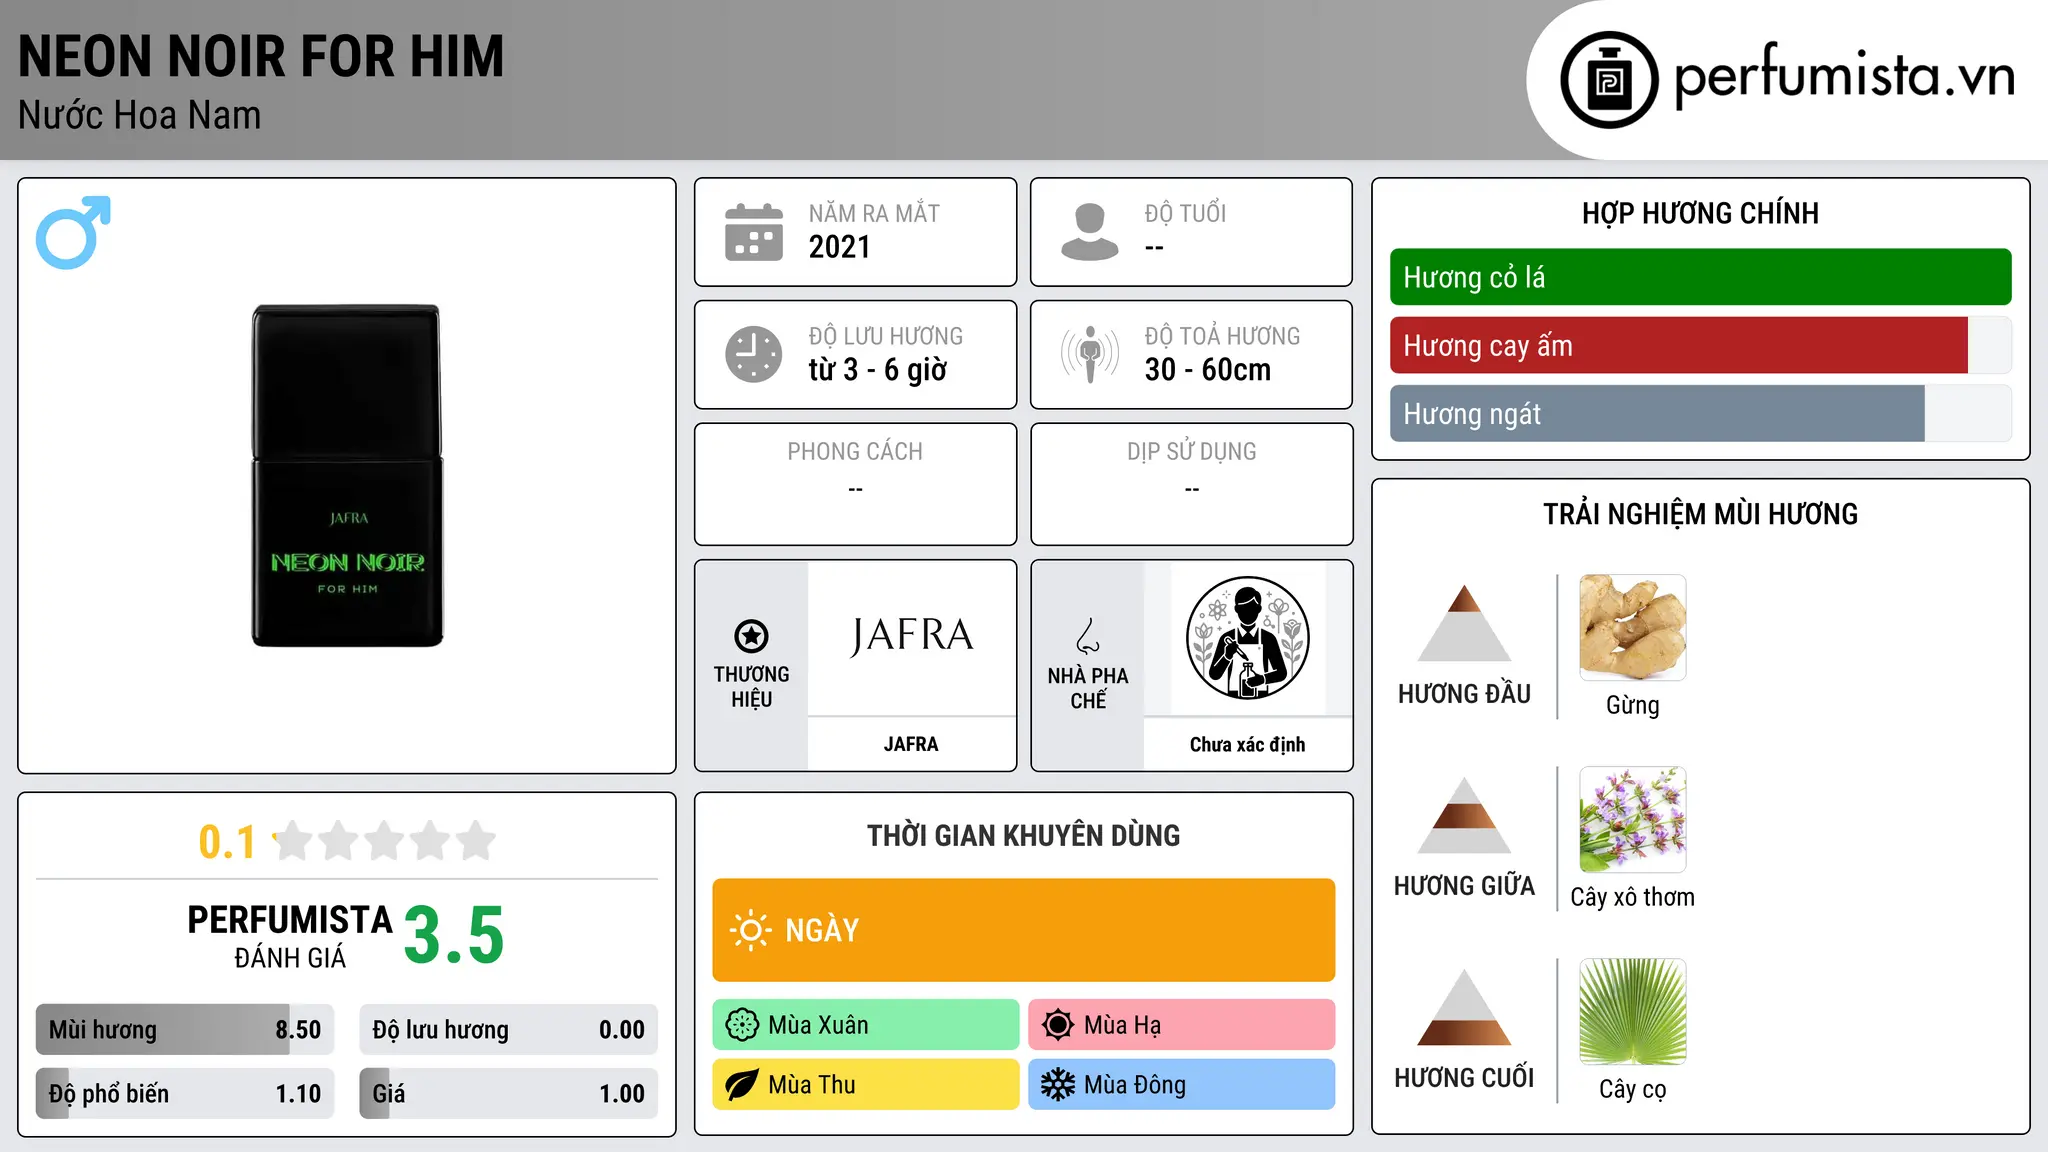This screenshot has height=1152, width=2048.
Task: Click the Cây xô thơm note label
Action: [x=1632, y=897]
